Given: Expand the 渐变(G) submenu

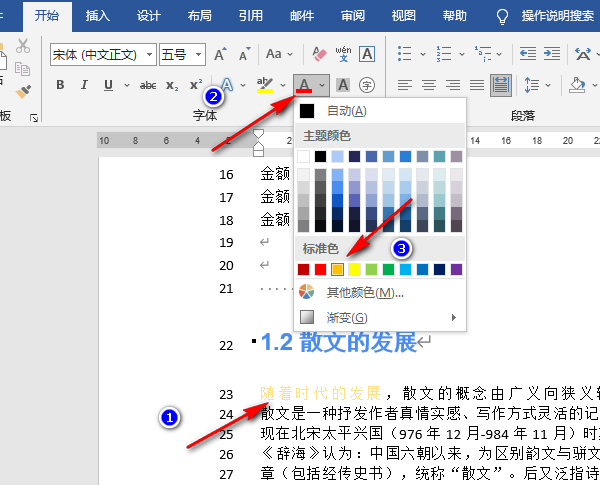Looking at the screenshot, I should 380,317.
